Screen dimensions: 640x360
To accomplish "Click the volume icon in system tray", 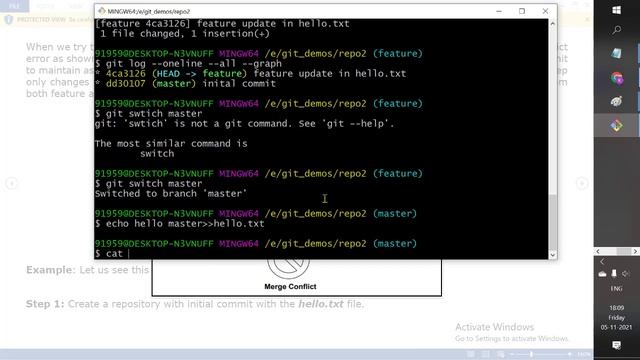I will coord(626,273).
